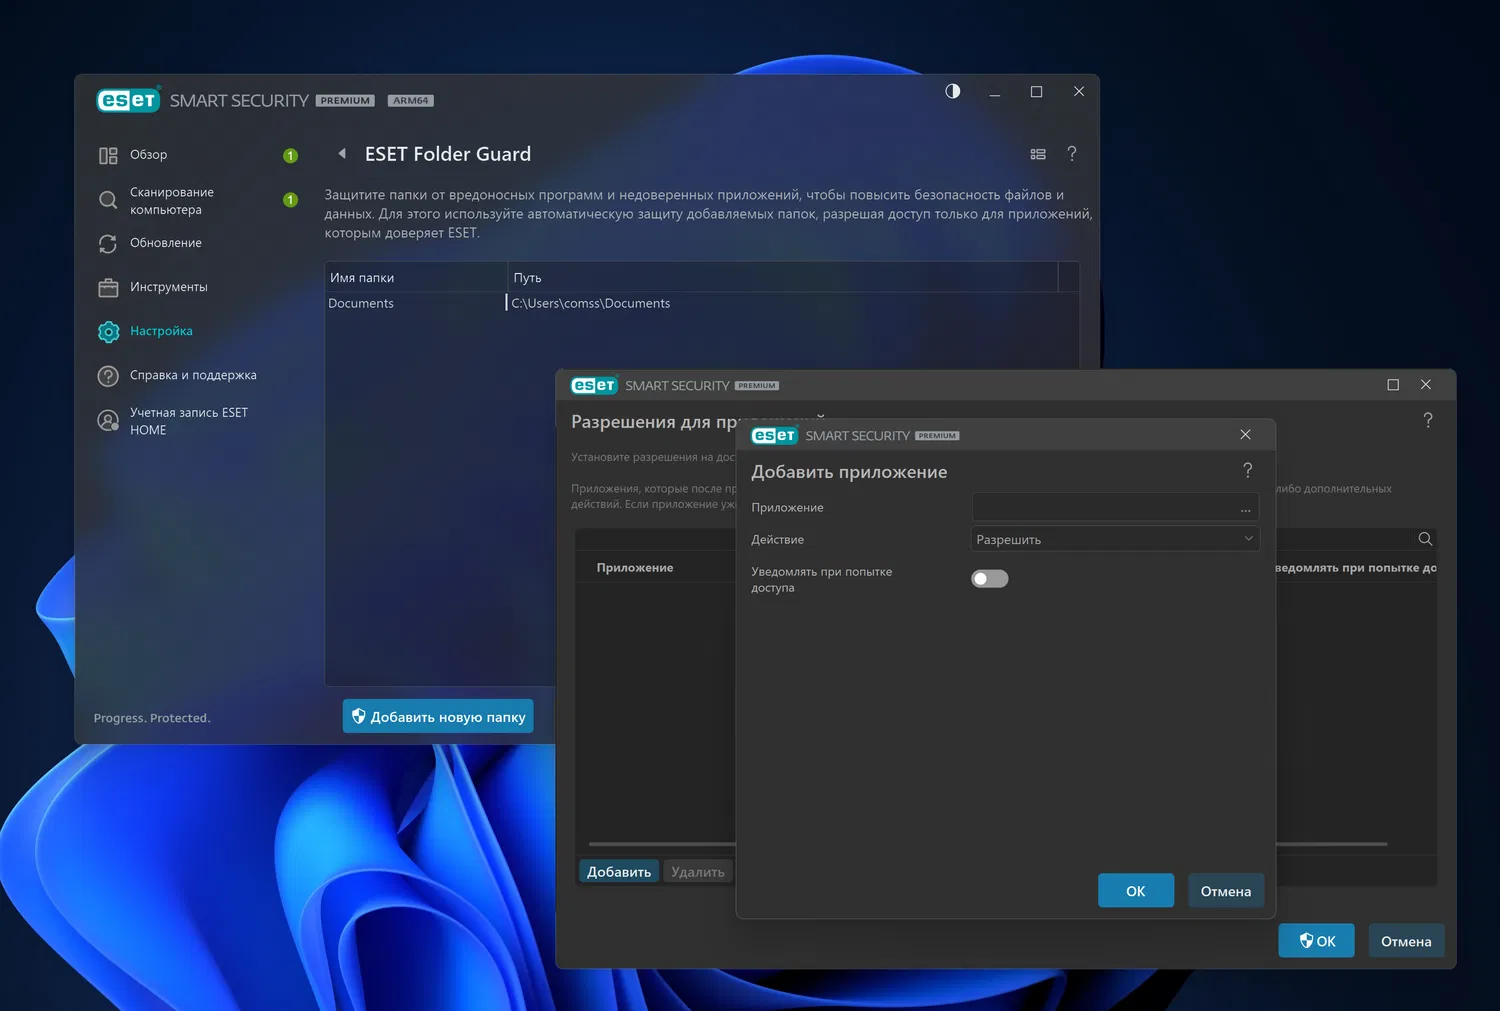Screen dimensions: 1500x1011
Task: Open help in ESET Folder Guard header
Action: click(1072, 154)
